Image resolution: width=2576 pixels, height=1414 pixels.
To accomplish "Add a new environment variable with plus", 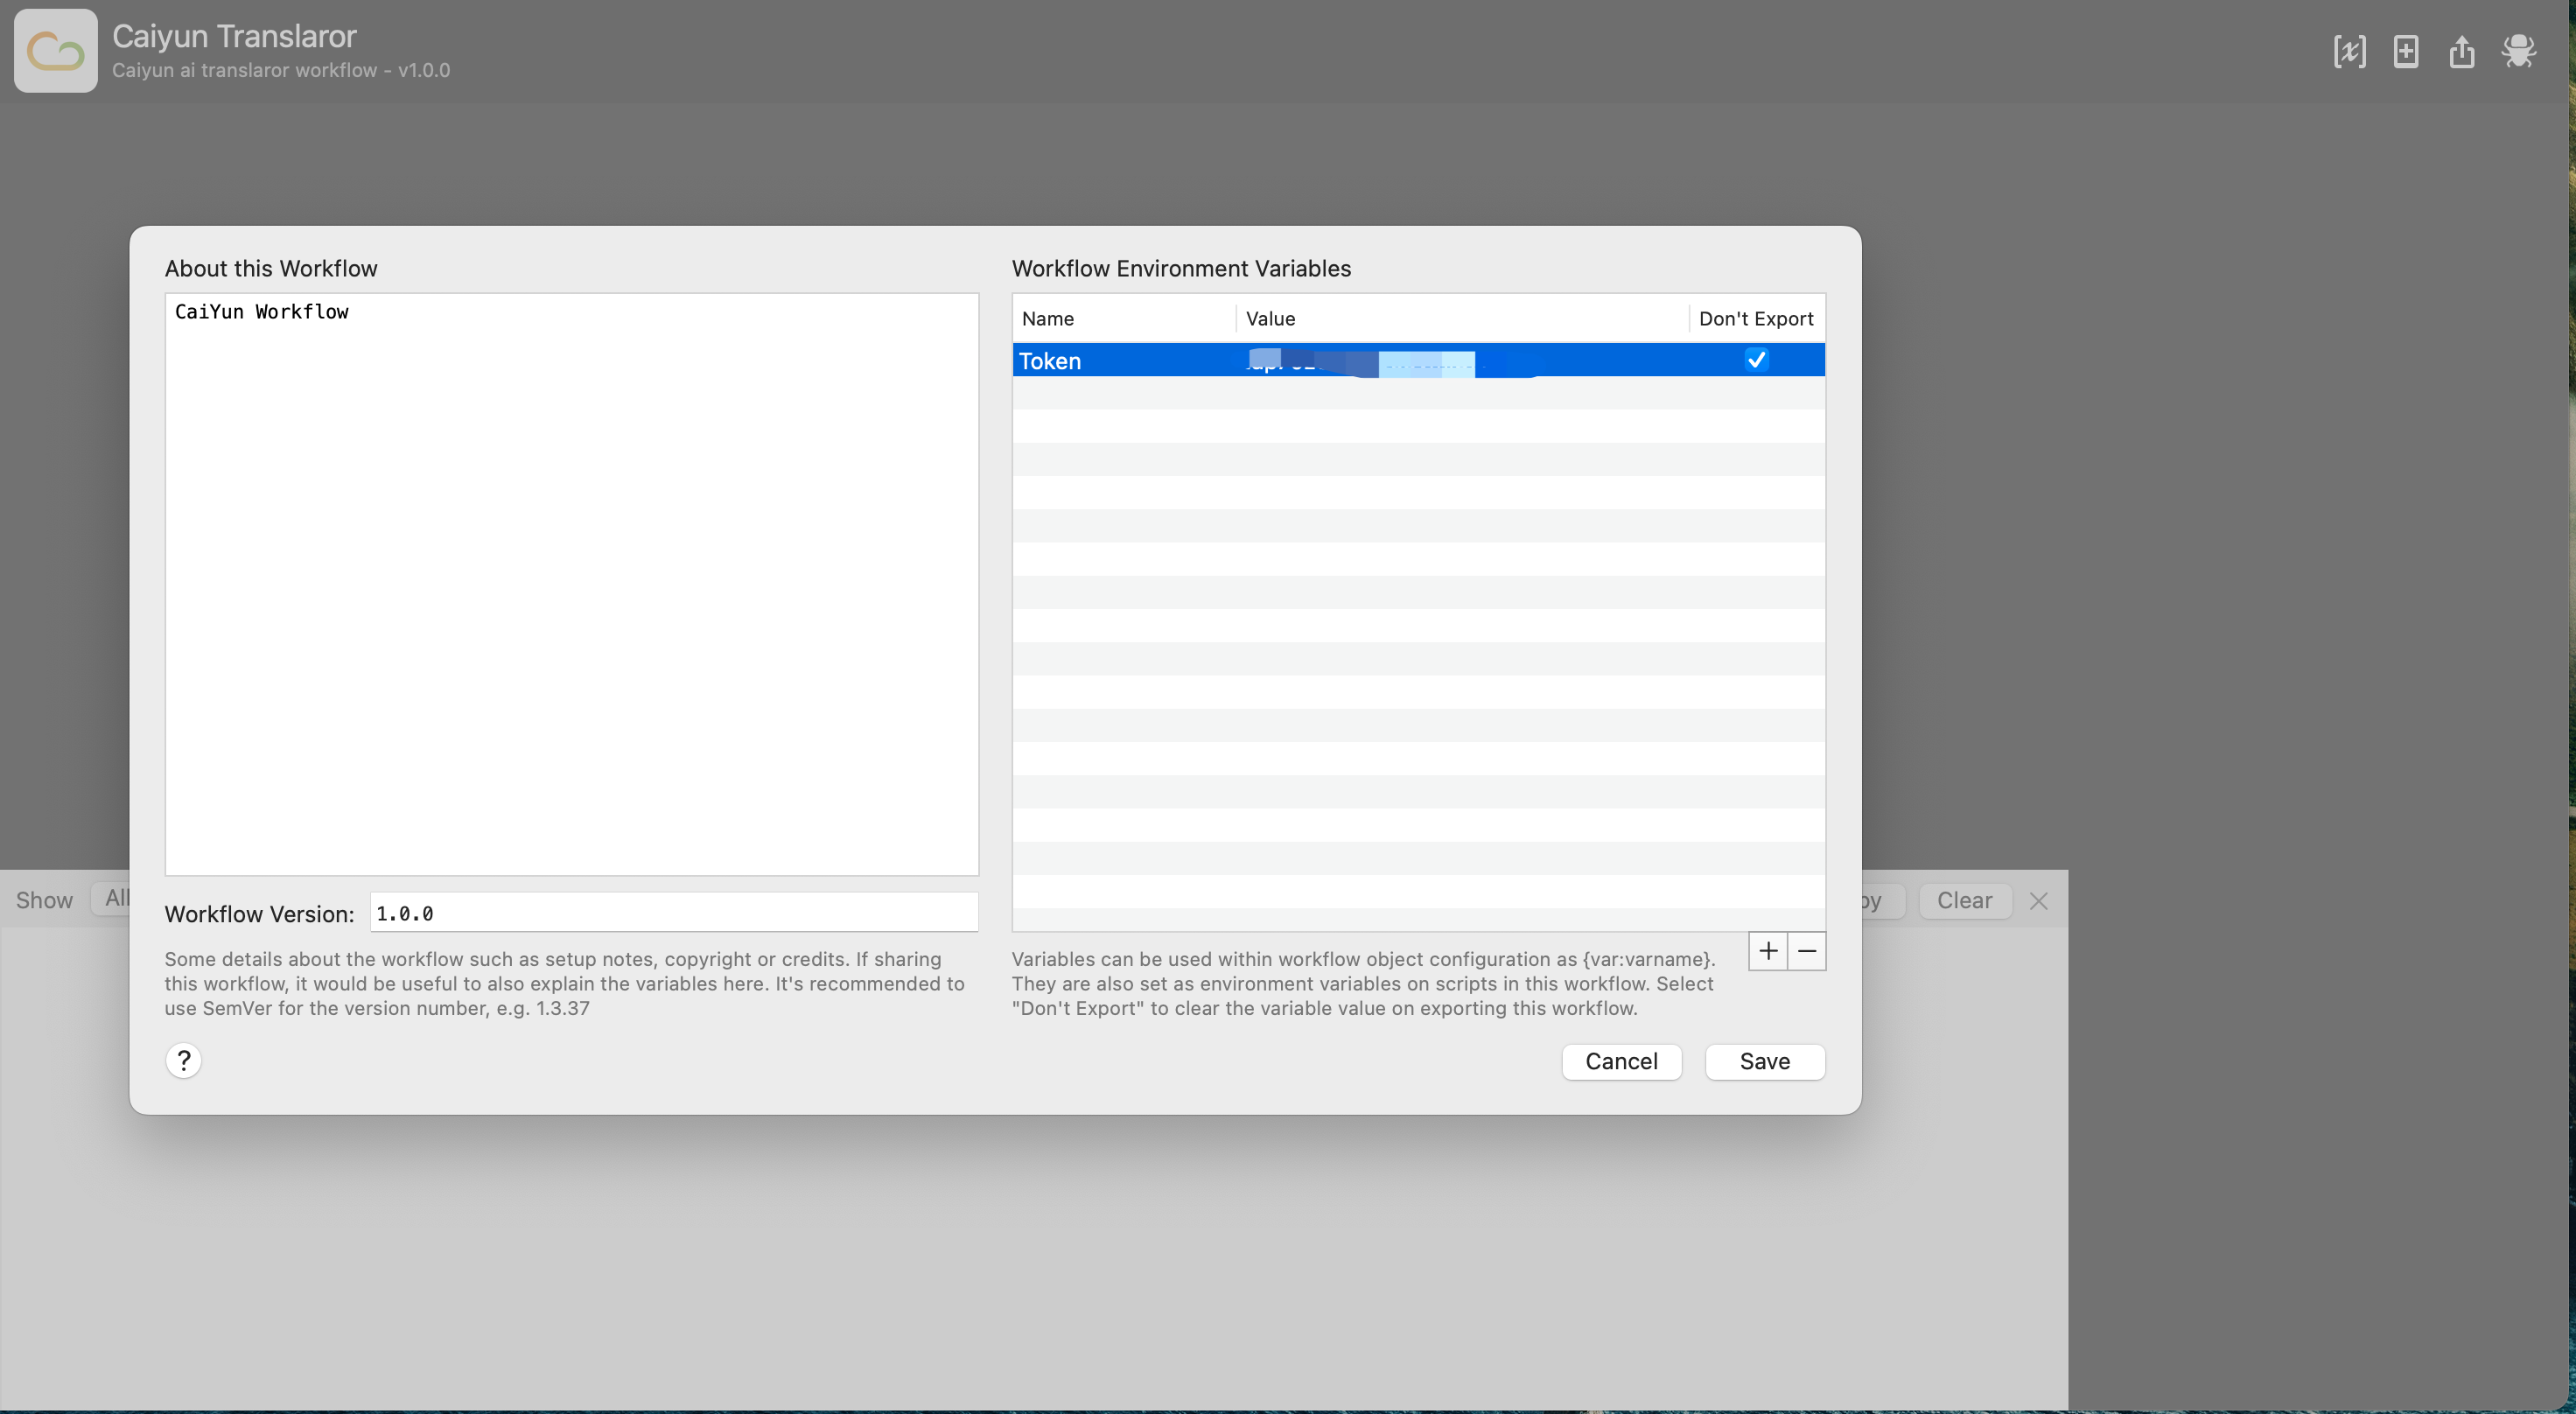I will (x=1768, y=950).
